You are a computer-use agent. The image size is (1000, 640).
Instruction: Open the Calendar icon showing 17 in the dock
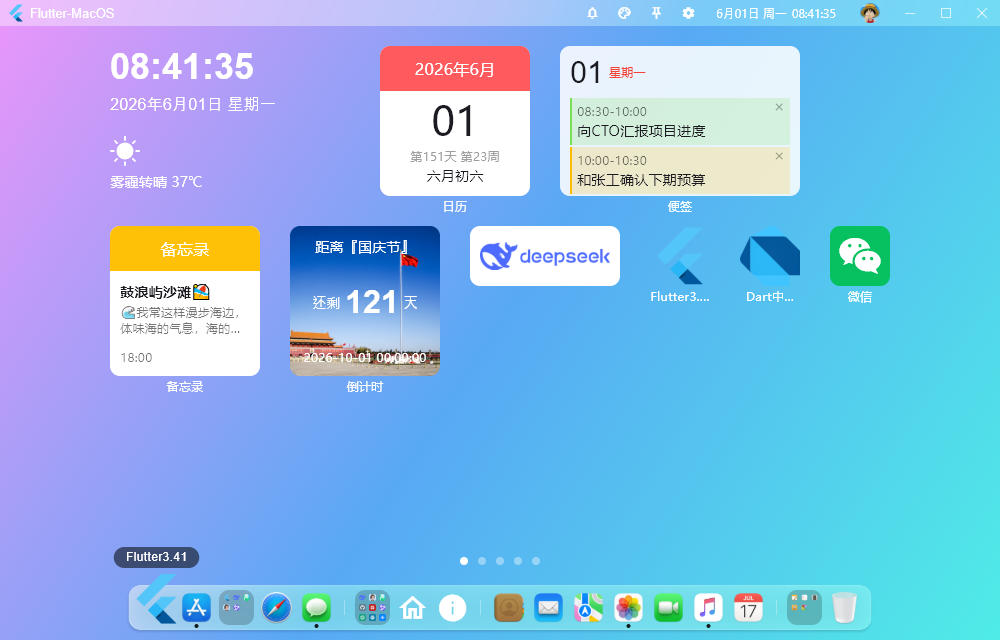748,607
